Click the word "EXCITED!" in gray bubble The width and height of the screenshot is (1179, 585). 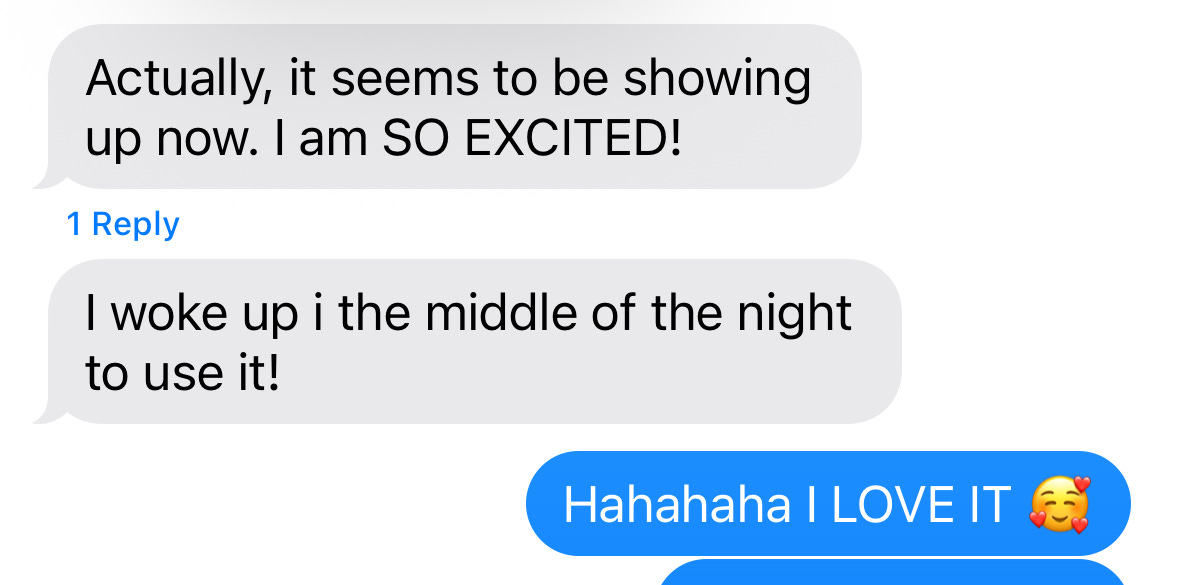coord(574,139)
